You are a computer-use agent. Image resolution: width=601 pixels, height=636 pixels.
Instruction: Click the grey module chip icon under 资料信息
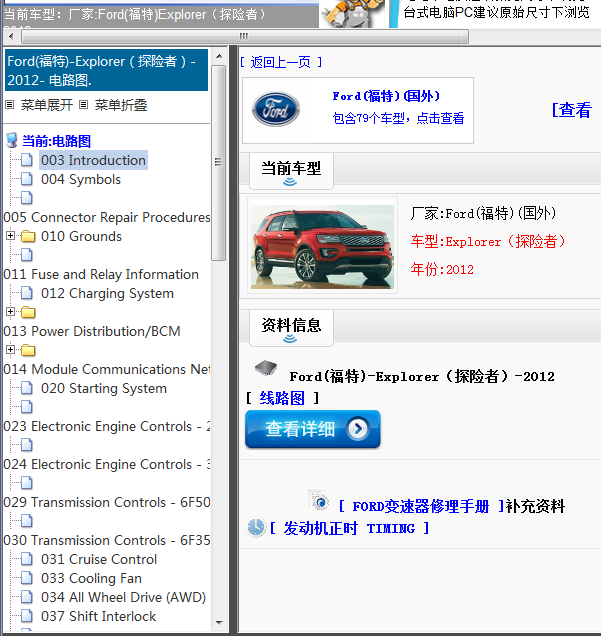pyautogui.click(x=266, y=368)
